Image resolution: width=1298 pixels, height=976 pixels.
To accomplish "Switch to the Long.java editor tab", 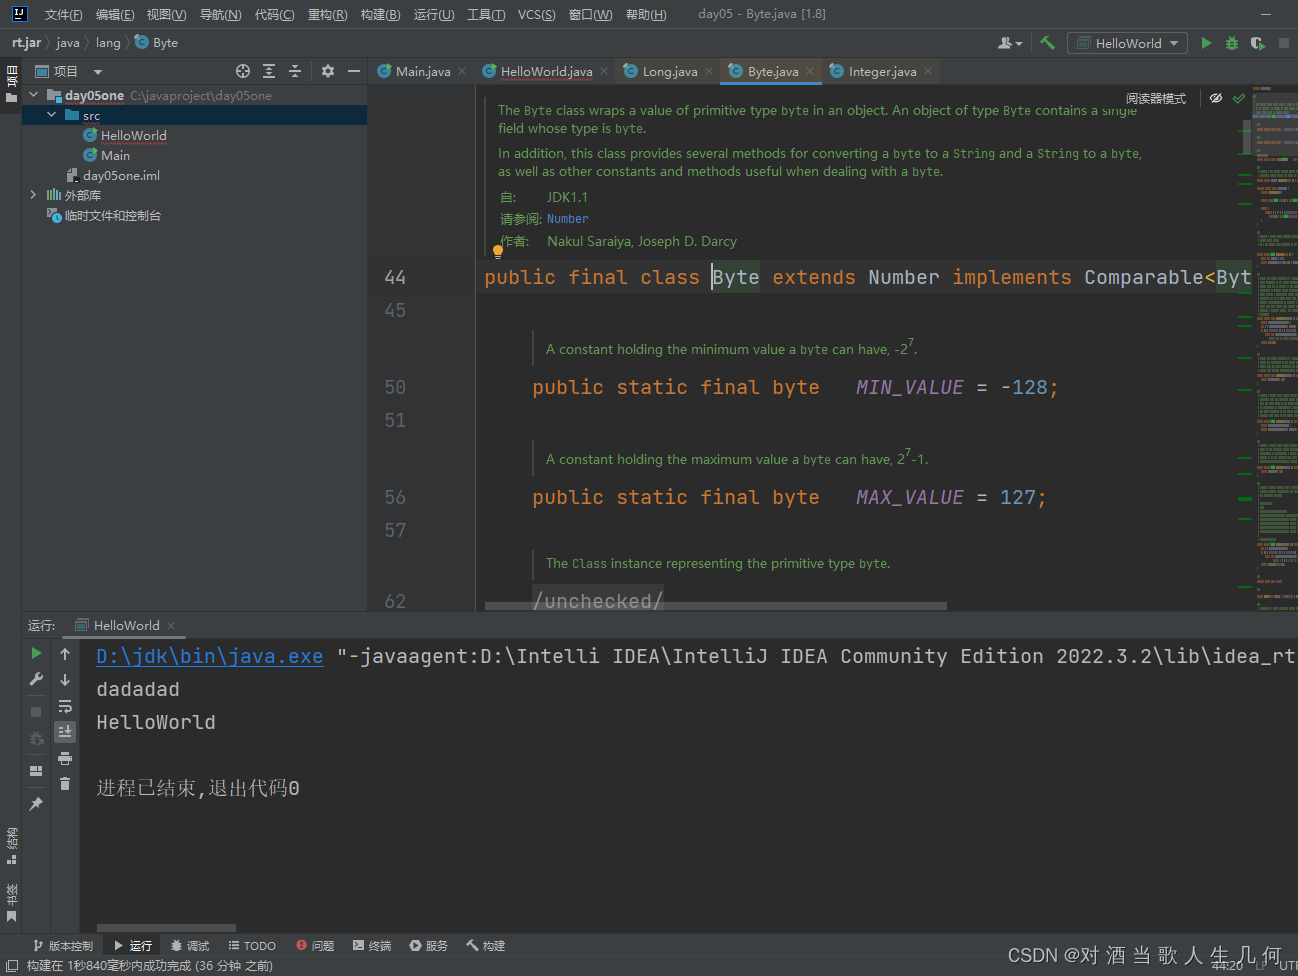I will [669, 71].
